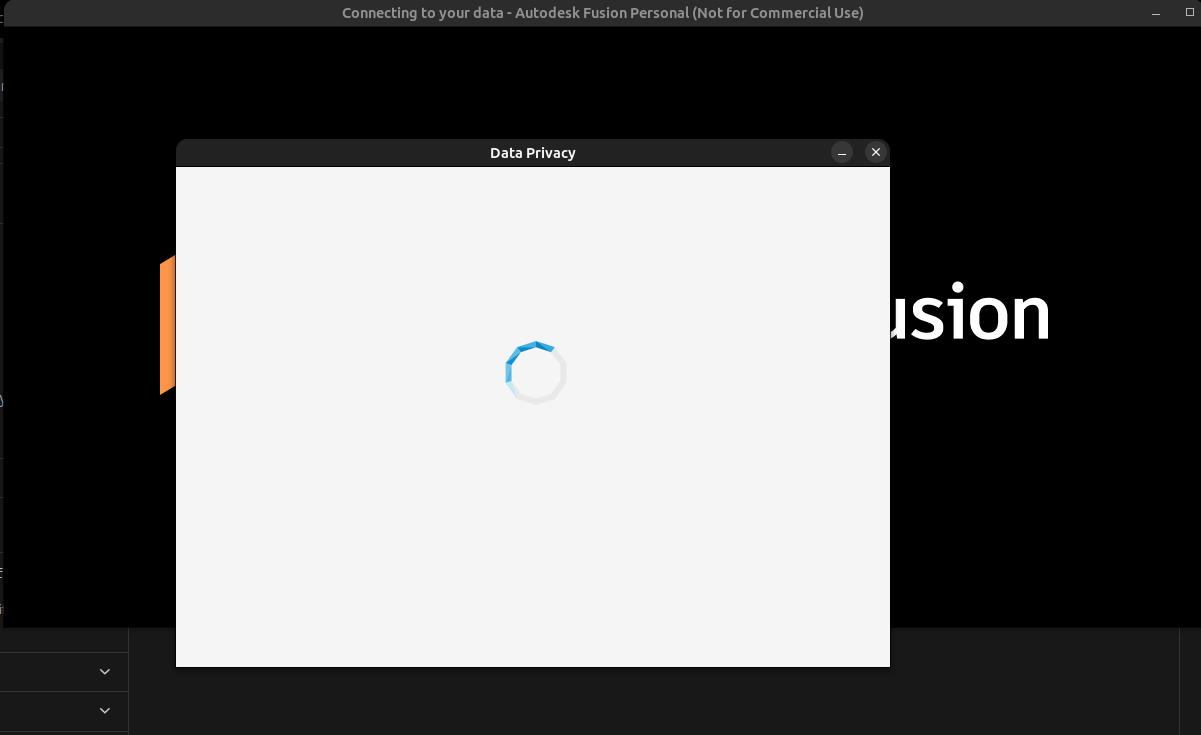
Task: Close the Data Privacy dialog
Action: [x=876, y=152]
